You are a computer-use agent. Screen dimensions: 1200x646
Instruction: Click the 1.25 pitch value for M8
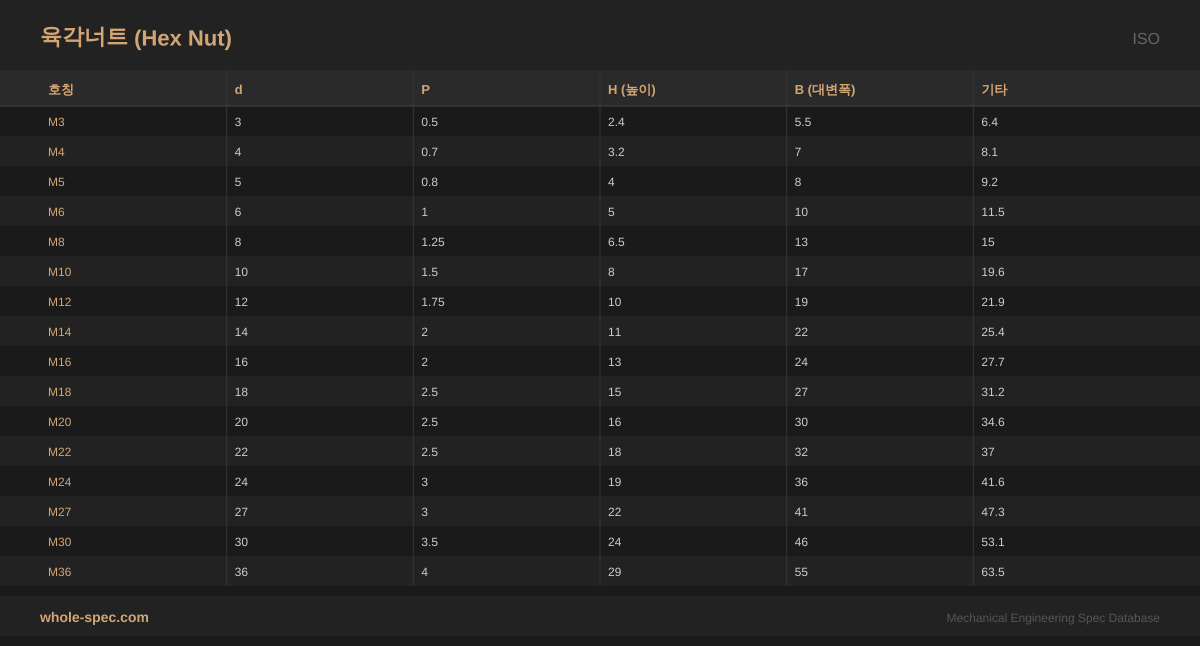pyautogui.click(x=434, y=242)
